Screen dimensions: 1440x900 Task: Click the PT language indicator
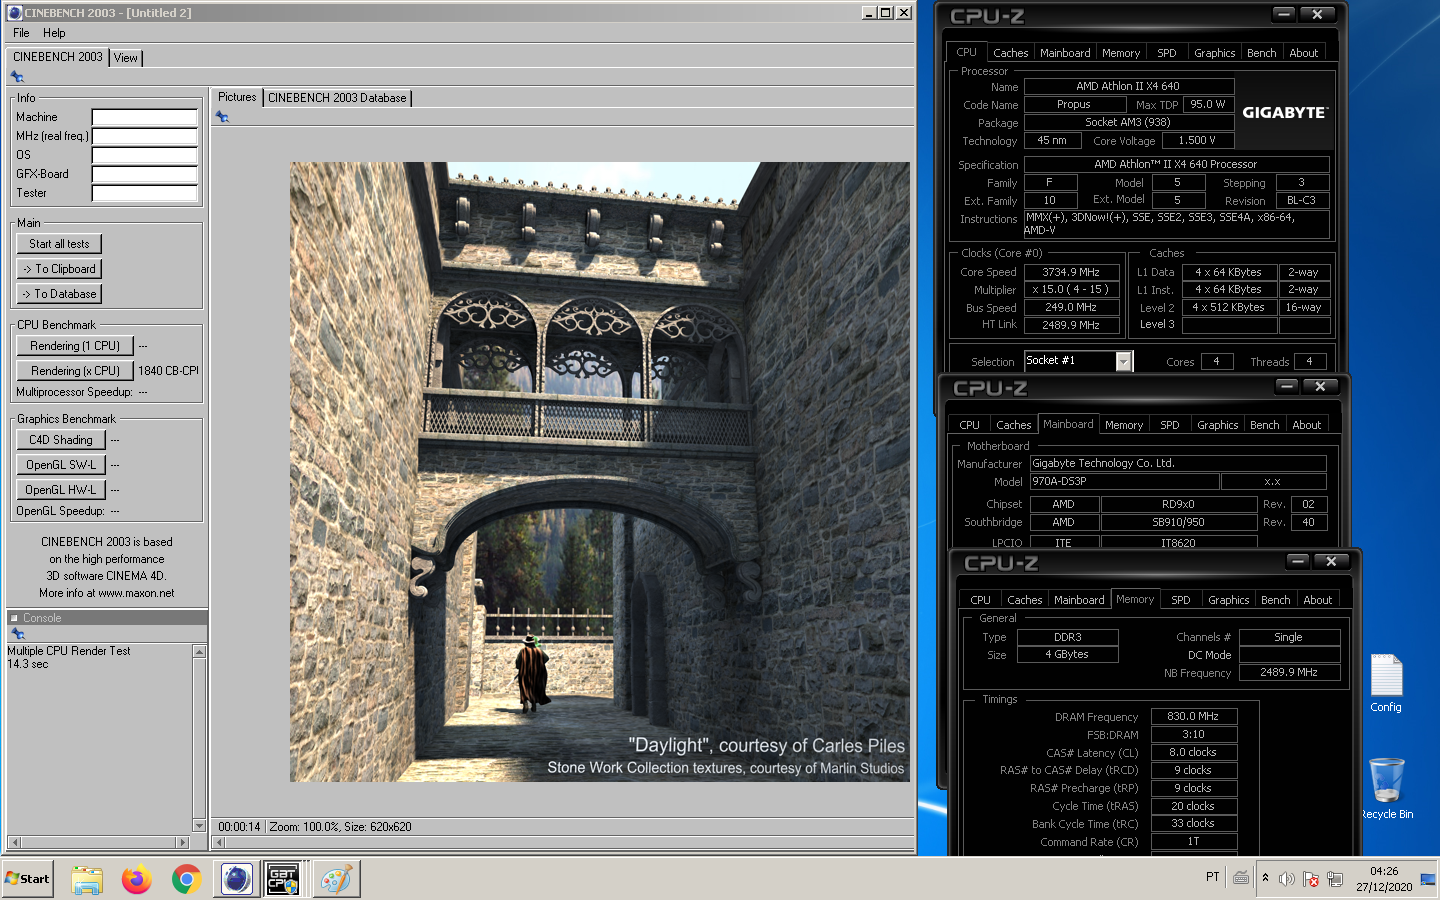point(1212,878)
